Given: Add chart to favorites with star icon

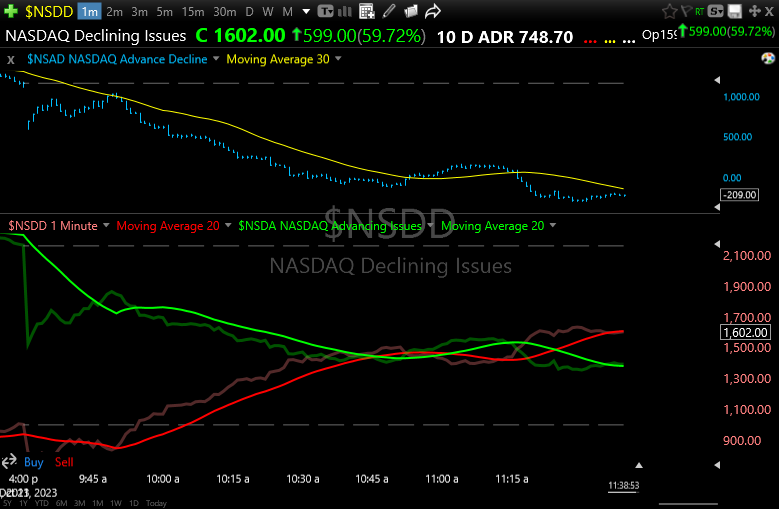Looking at the screenshot, I should (669, 12).
